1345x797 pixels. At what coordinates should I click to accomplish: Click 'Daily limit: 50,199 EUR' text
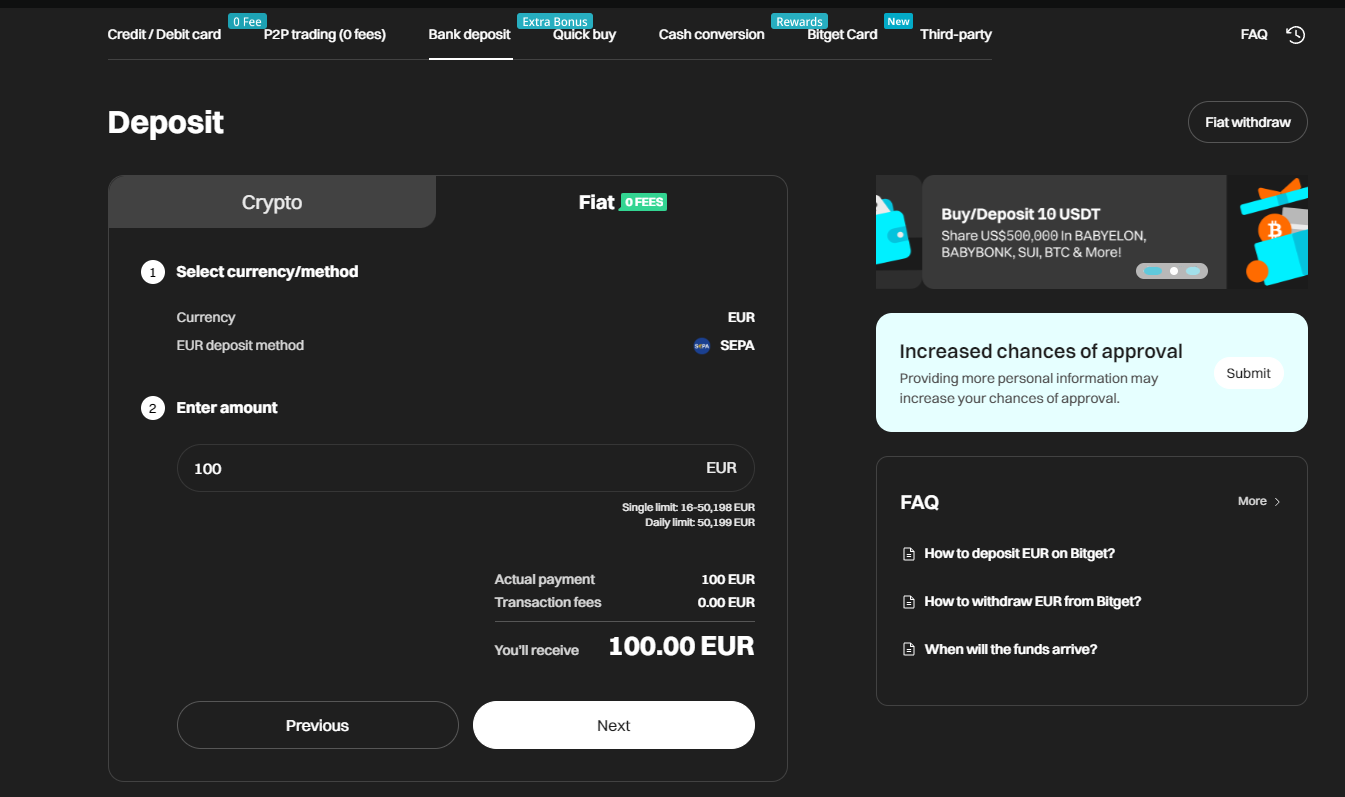click(700, 522)
